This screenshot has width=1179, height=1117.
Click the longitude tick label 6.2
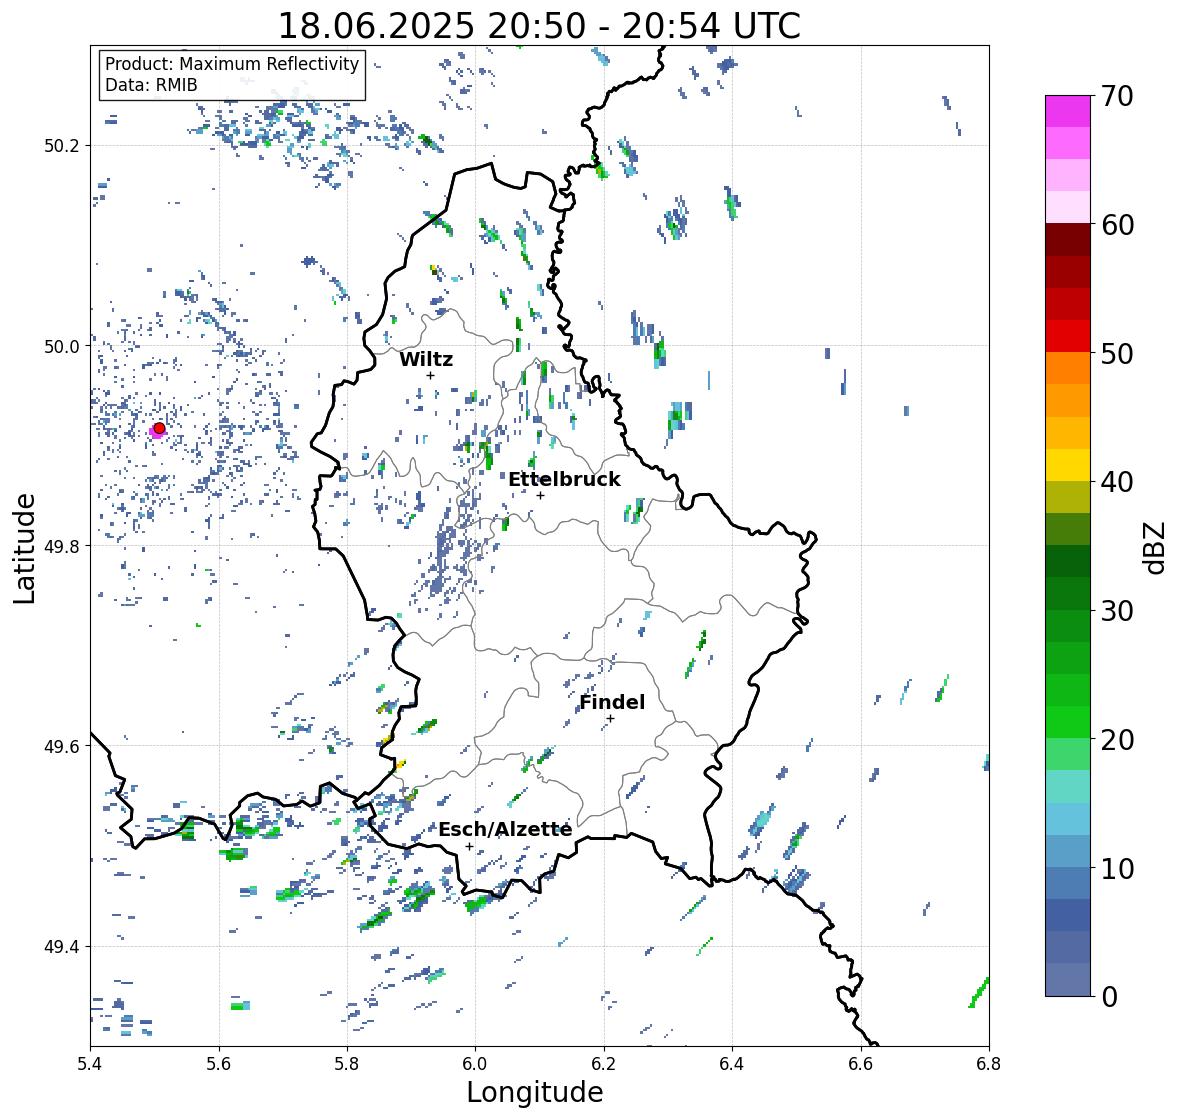point(604,1063)
